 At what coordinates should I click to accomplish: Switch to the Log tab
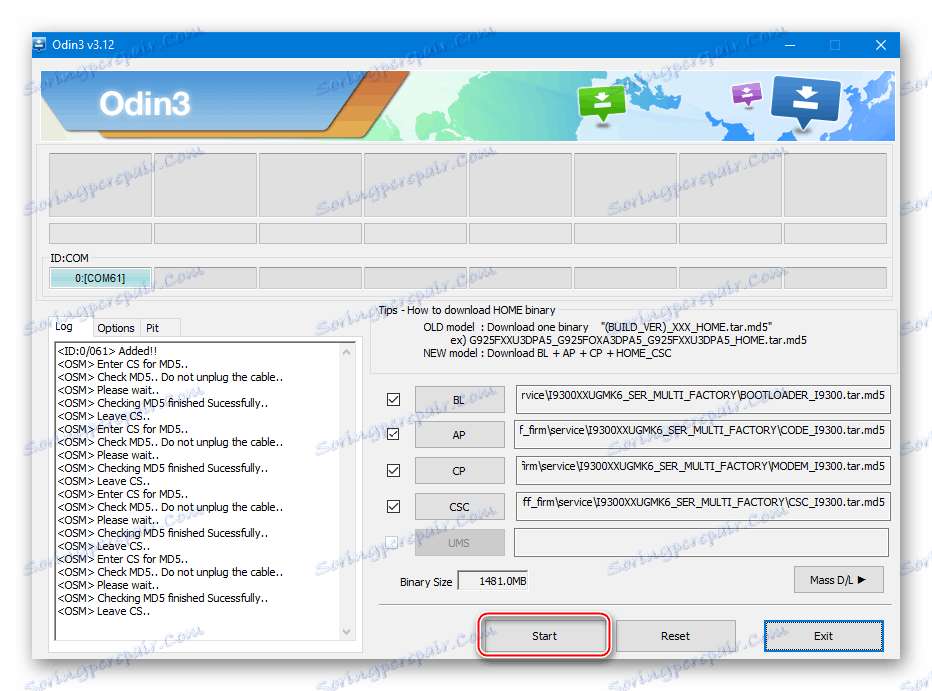coord(64,327)
